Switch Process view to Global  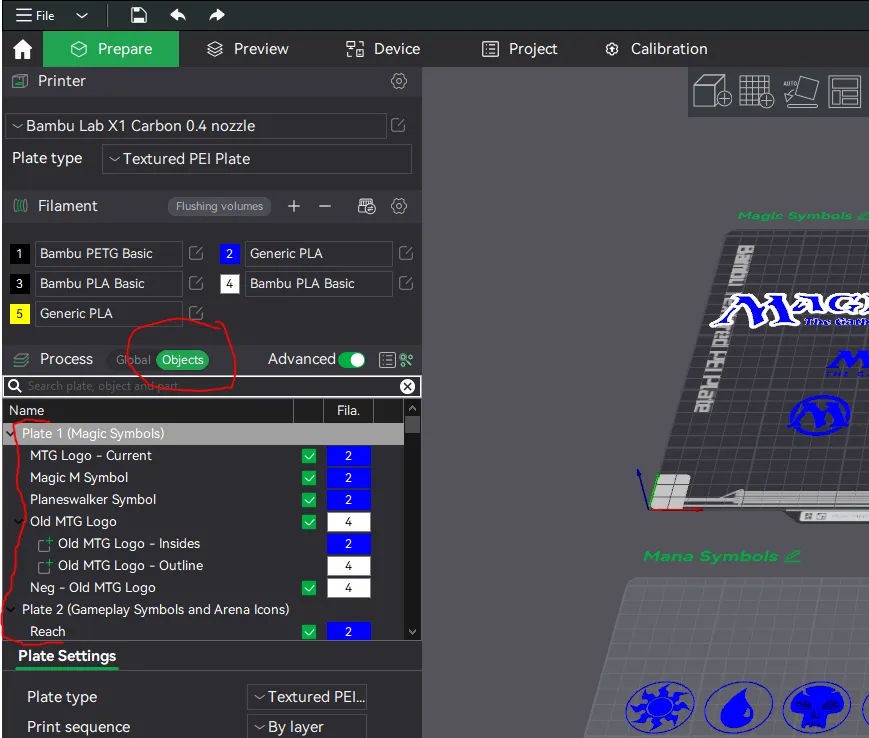click(133, 360)
